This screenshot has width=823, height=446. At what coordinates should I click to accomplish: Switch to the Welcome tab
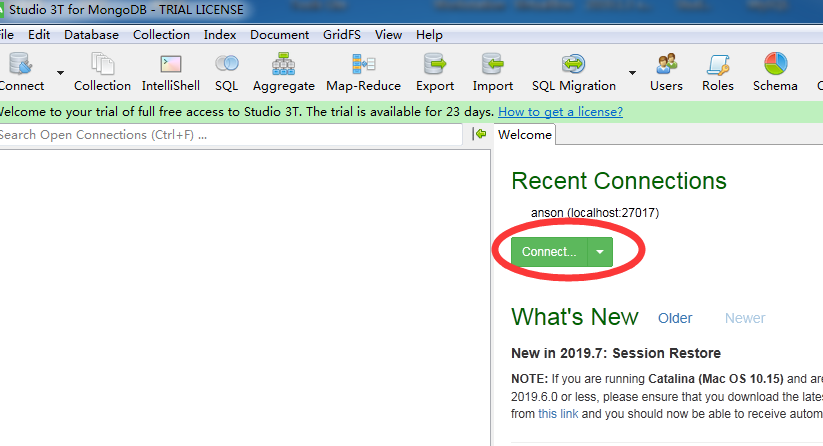click(525, 135)
